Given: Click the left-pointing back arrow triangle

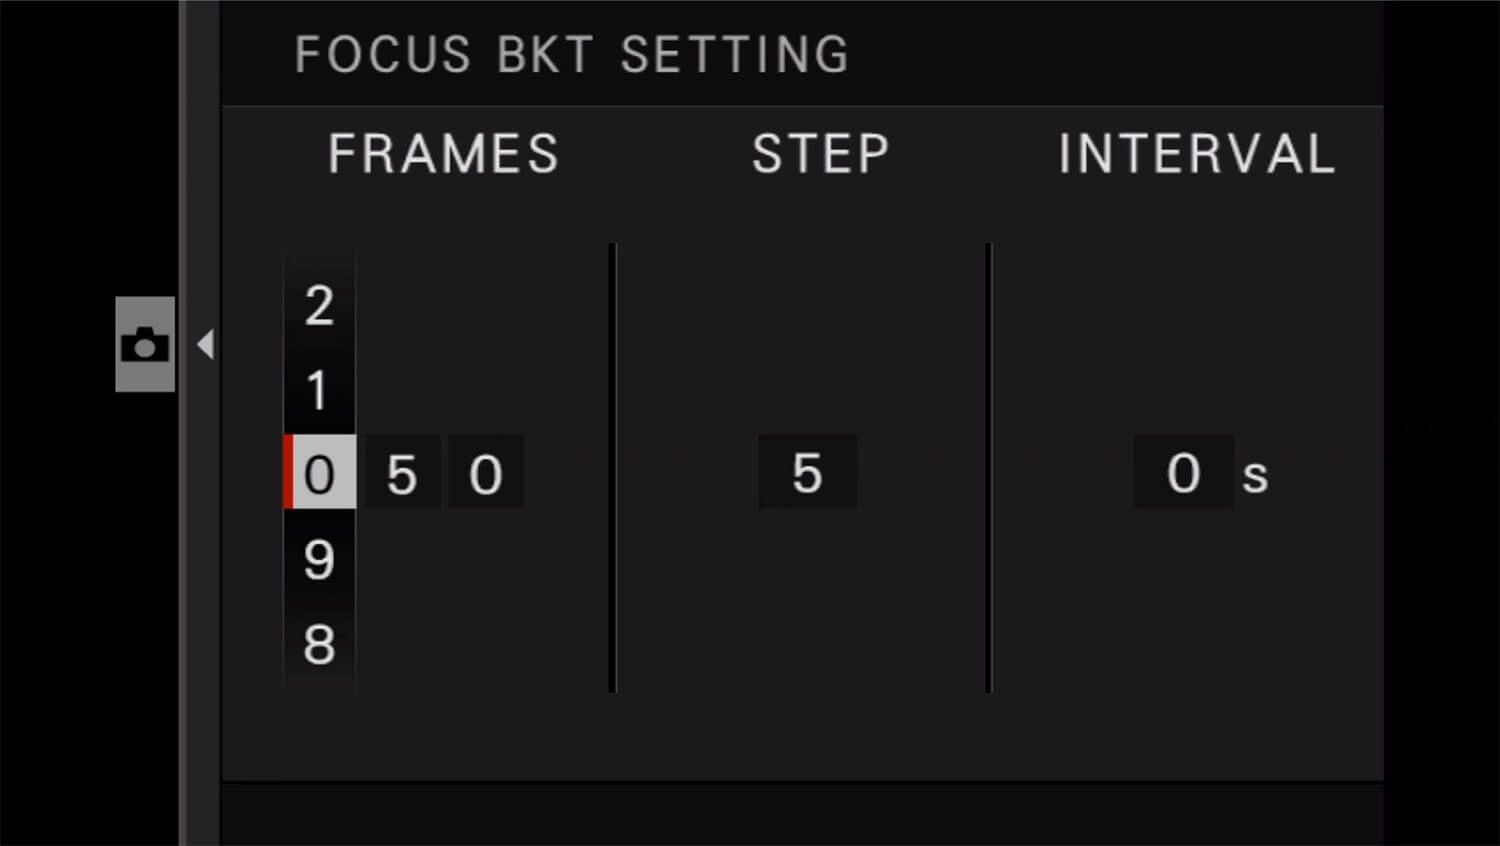Looking at the screenshot, I should 206,344.
